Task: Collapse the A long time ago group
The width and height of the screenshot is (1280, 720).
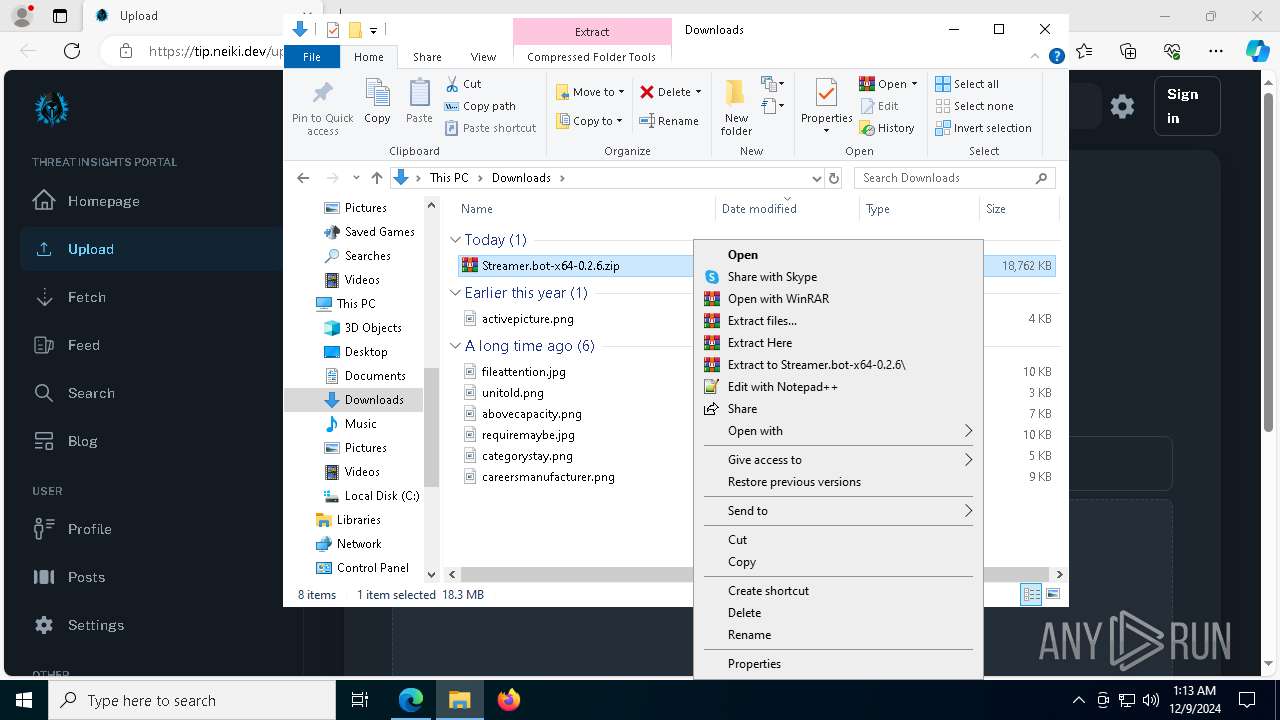Action: pyautogui.click(x=456, y=346)
